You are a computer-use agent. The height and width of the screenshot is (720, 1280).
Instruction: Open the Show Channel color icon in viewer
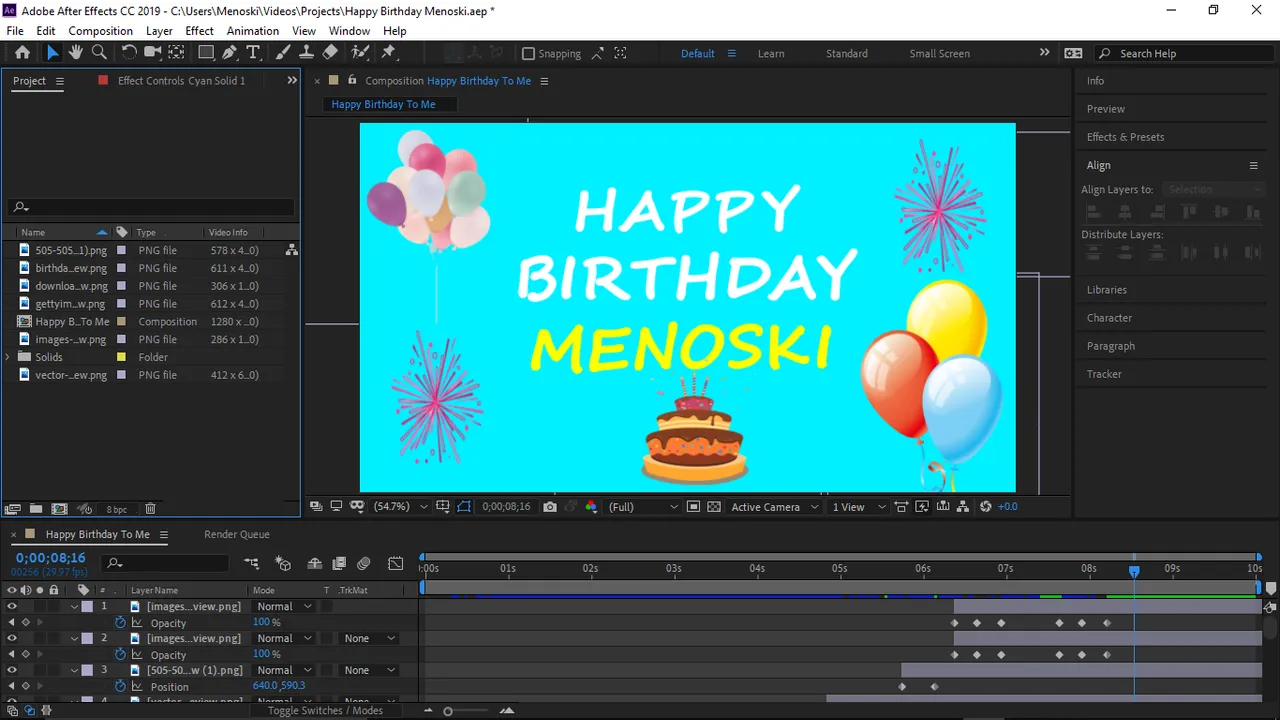[x=591, y=507]
